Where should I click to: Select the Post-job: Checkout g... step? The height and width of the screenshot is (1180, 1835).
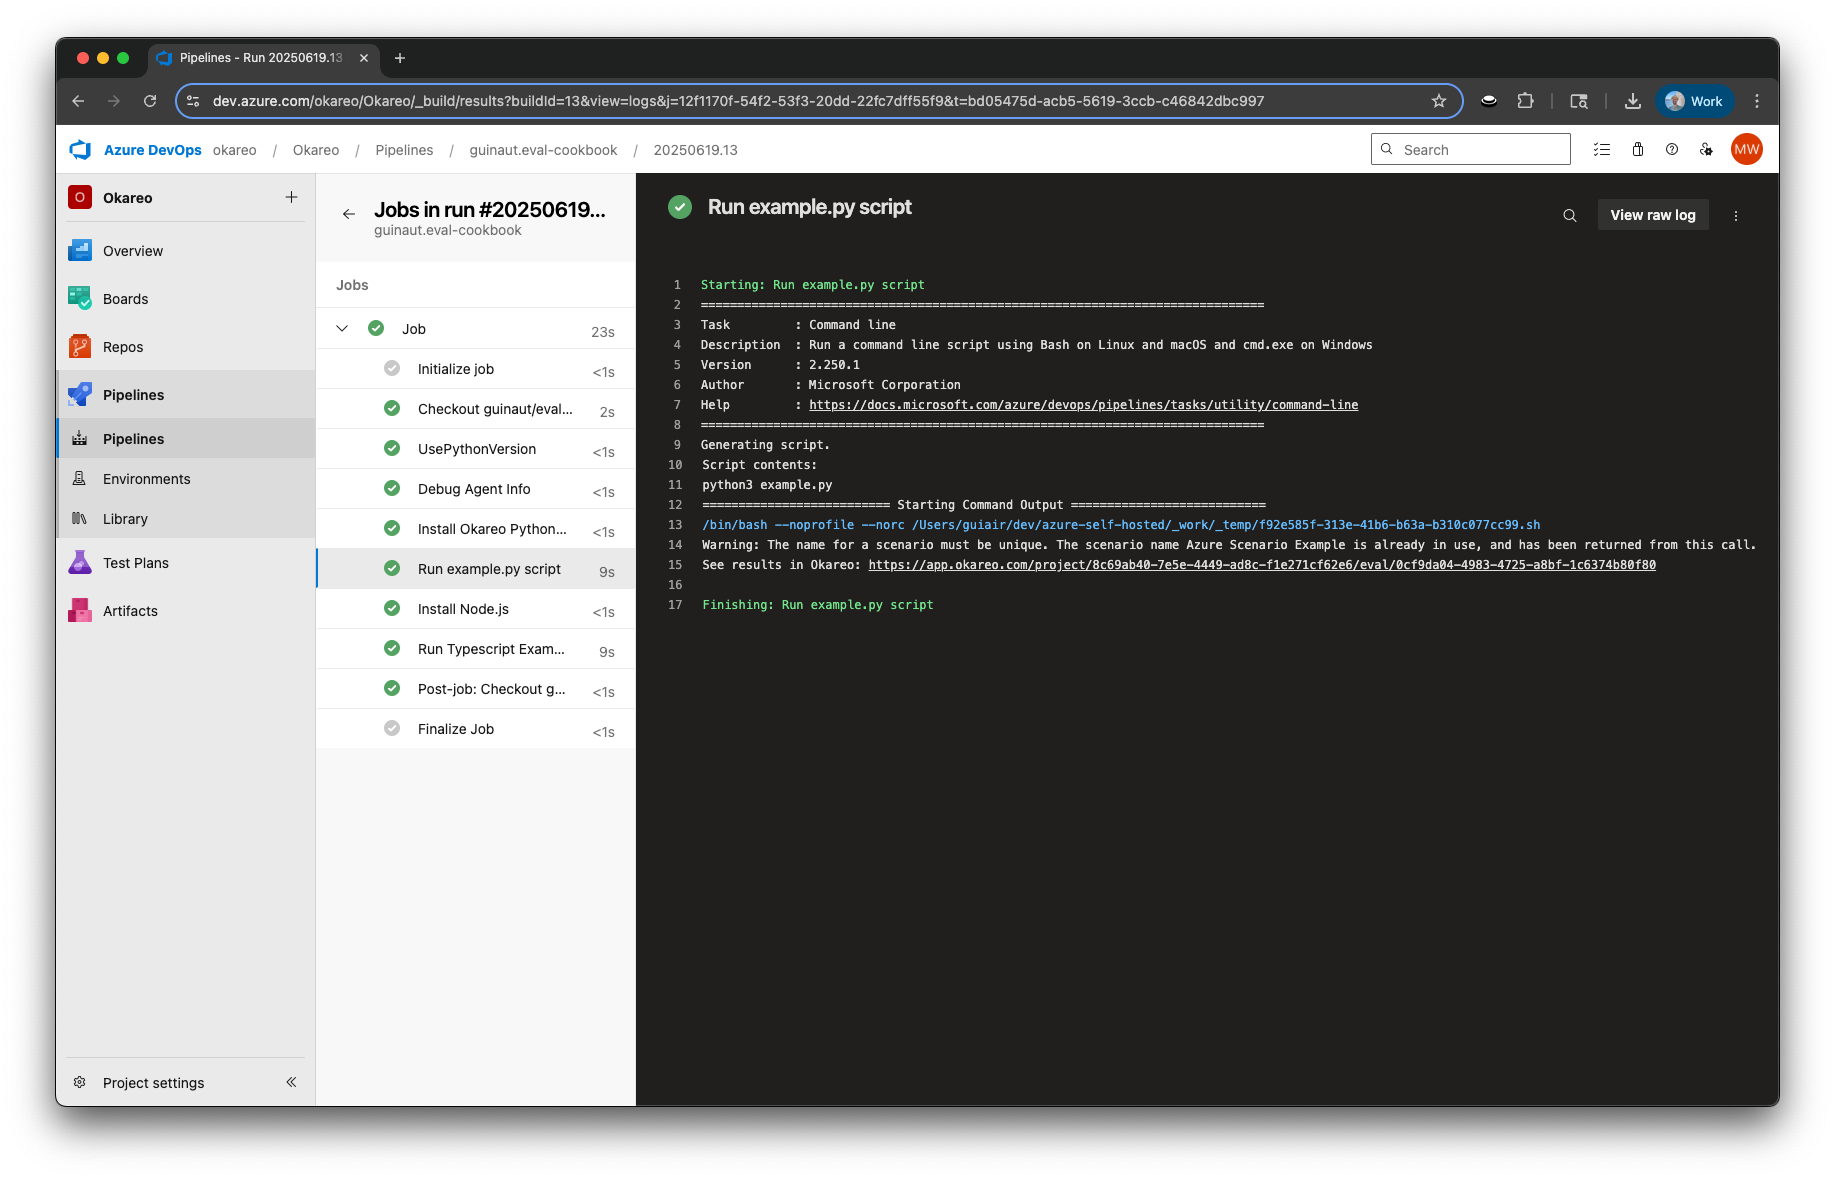pyautogui.click(x=476, y=689)
